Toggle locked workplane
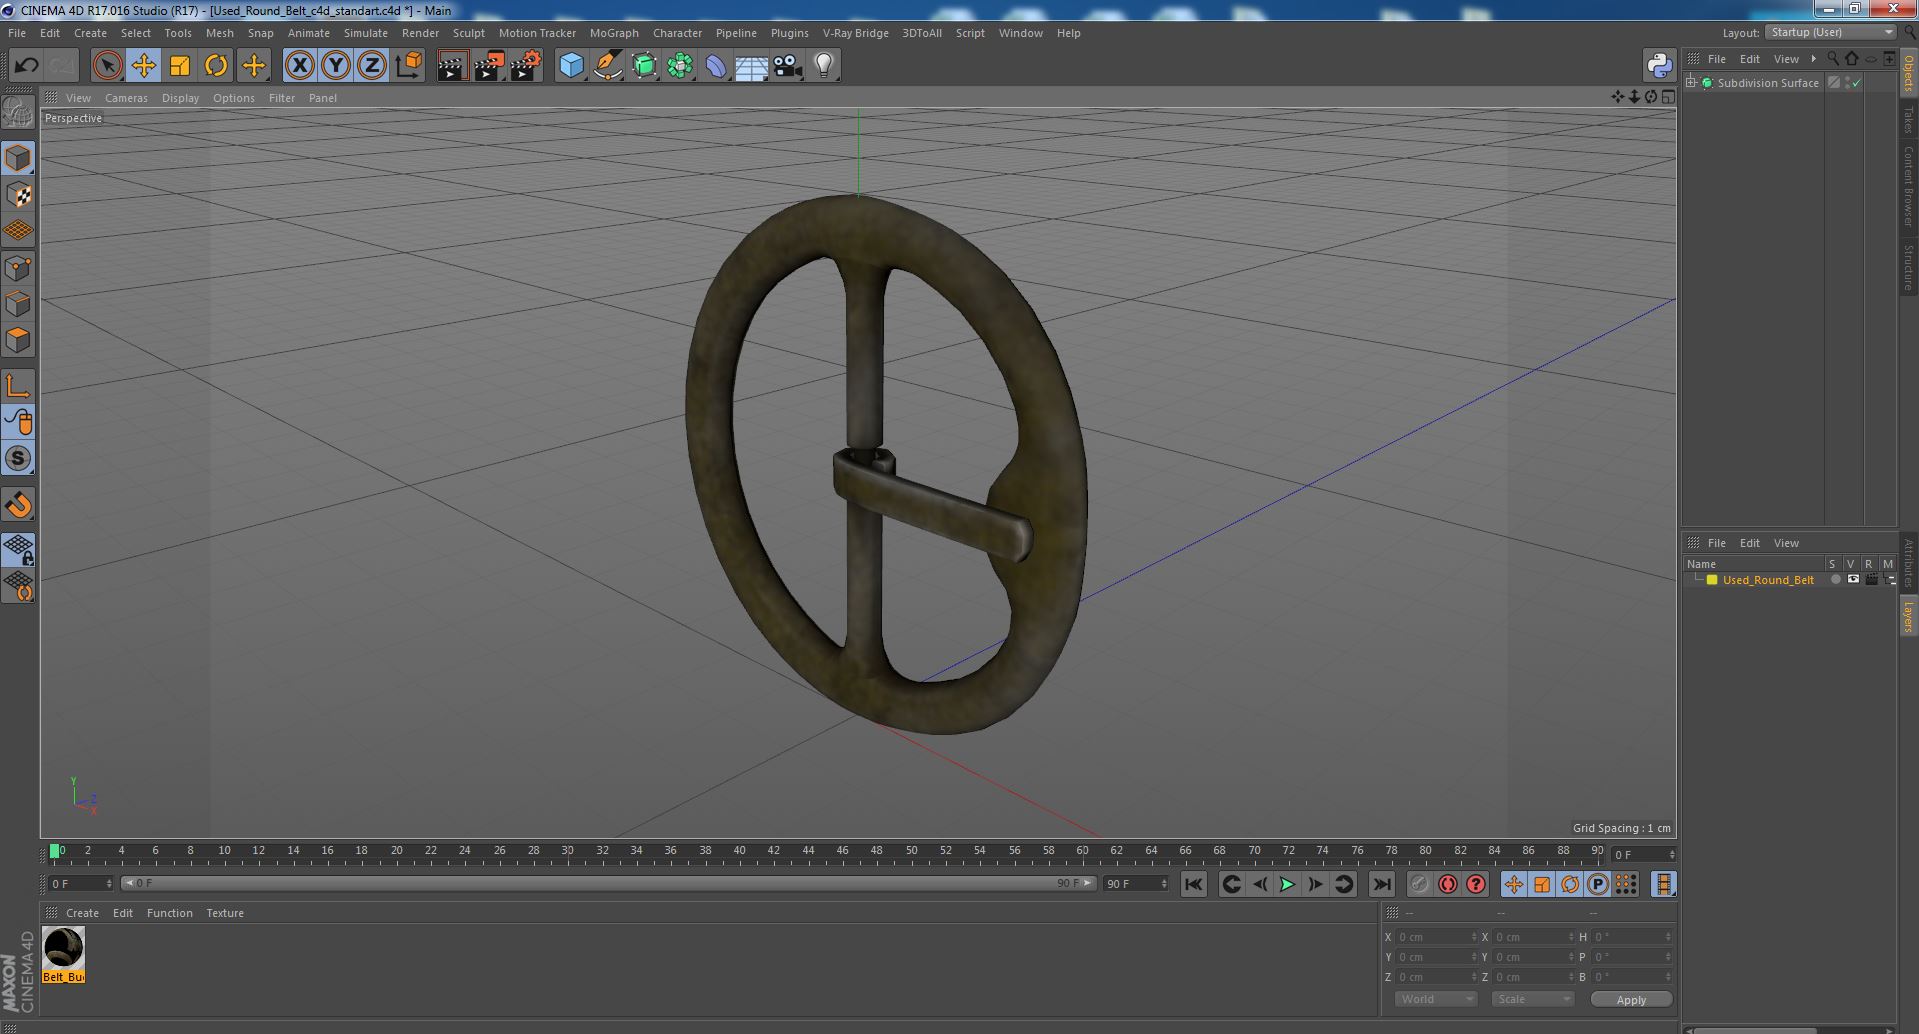 18,549
